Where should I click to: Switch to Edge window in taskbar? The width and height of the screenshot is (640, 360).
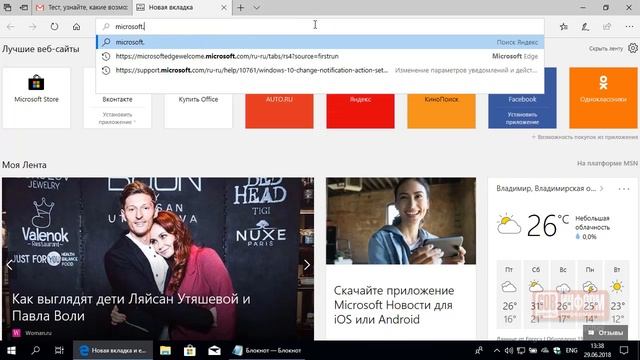coord(113,350)
